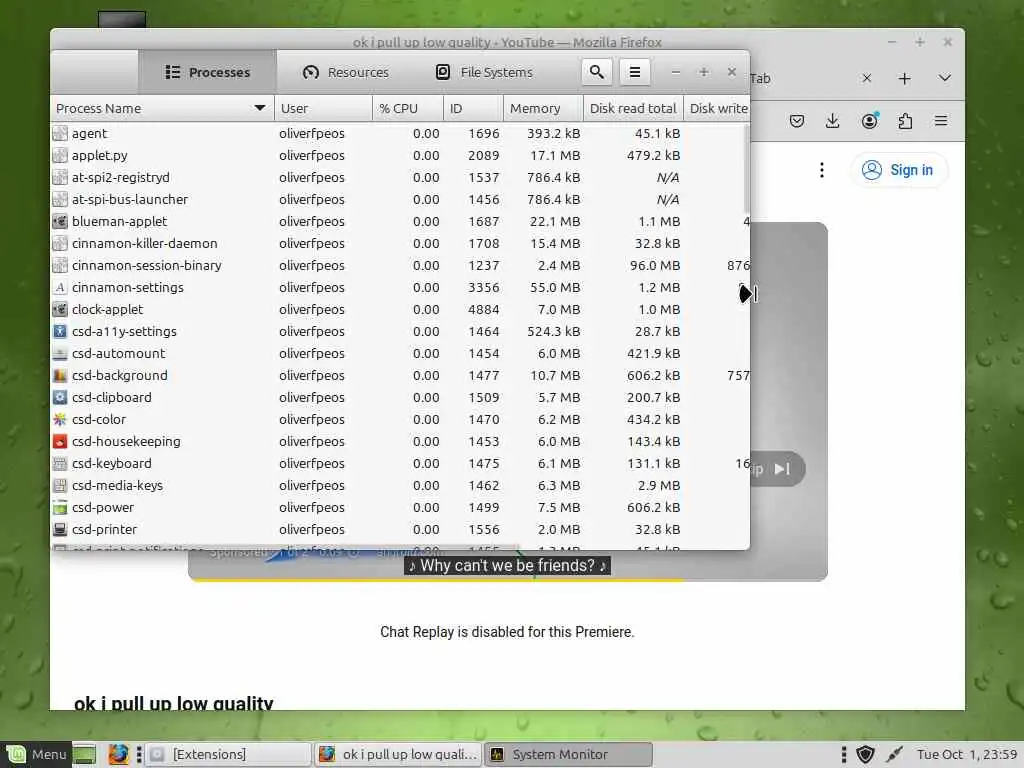Click the csd-a11y-settings accessibility icon
This screenshot has width=1024, height=768.
click(60, 331)
